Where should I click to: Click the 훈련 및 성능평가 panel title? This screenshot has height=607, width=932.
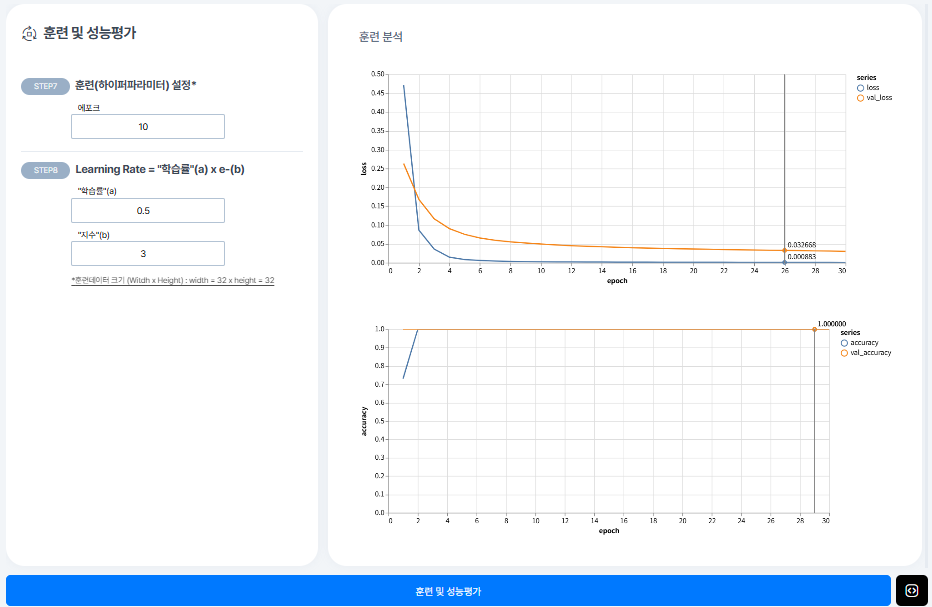tap(89, 33)
